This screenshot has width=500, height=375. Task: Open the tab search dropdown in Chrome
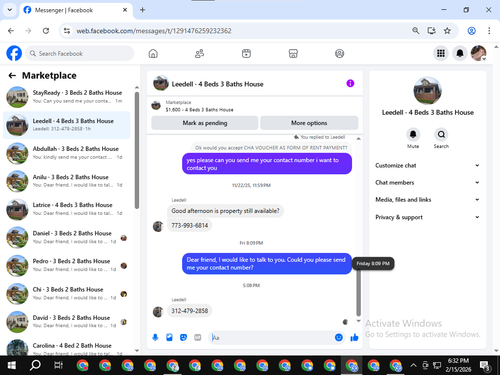[10, 10]
